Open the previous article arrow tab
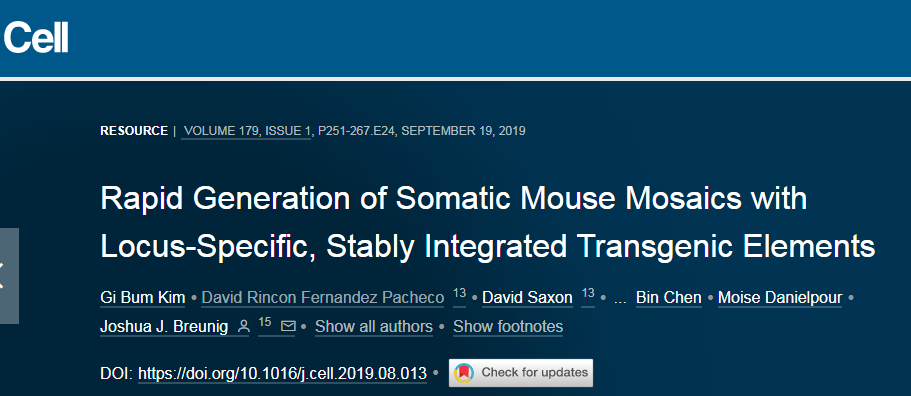This screenshot has height=396, width=911. click(x=8, y=276)
